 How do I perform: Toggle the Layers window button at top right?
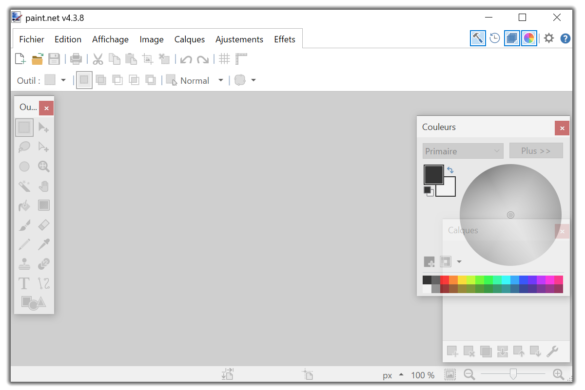coord(512,38)
